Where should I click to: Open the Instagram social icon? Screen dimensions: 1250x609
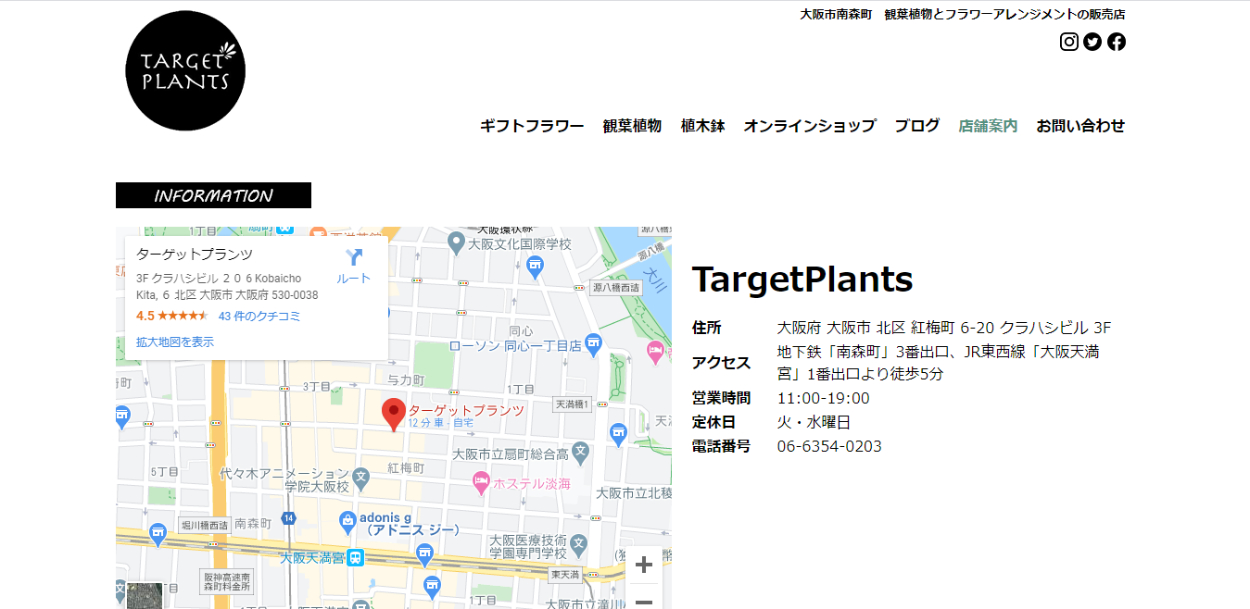1069,42
